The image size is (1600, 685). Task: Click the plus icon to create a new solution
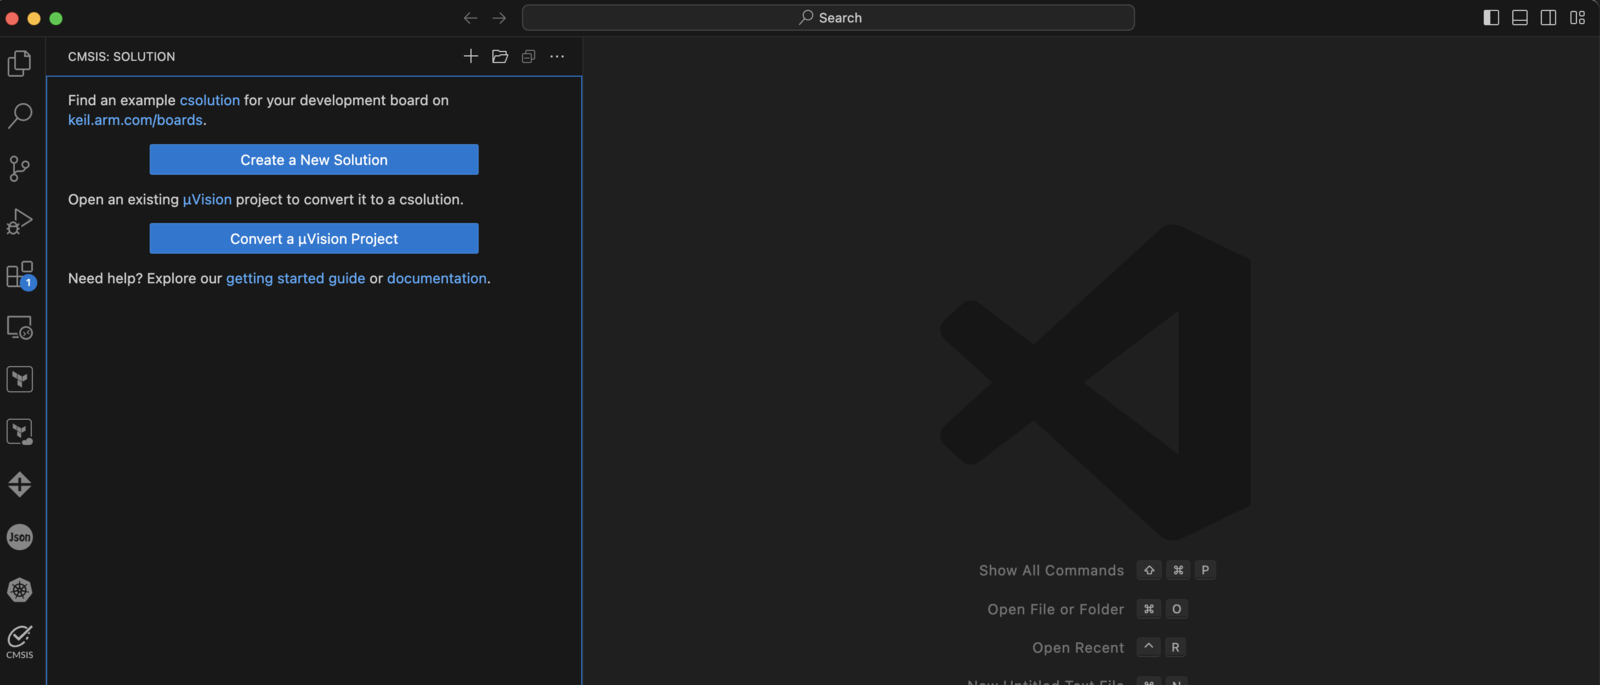[471, 56]
